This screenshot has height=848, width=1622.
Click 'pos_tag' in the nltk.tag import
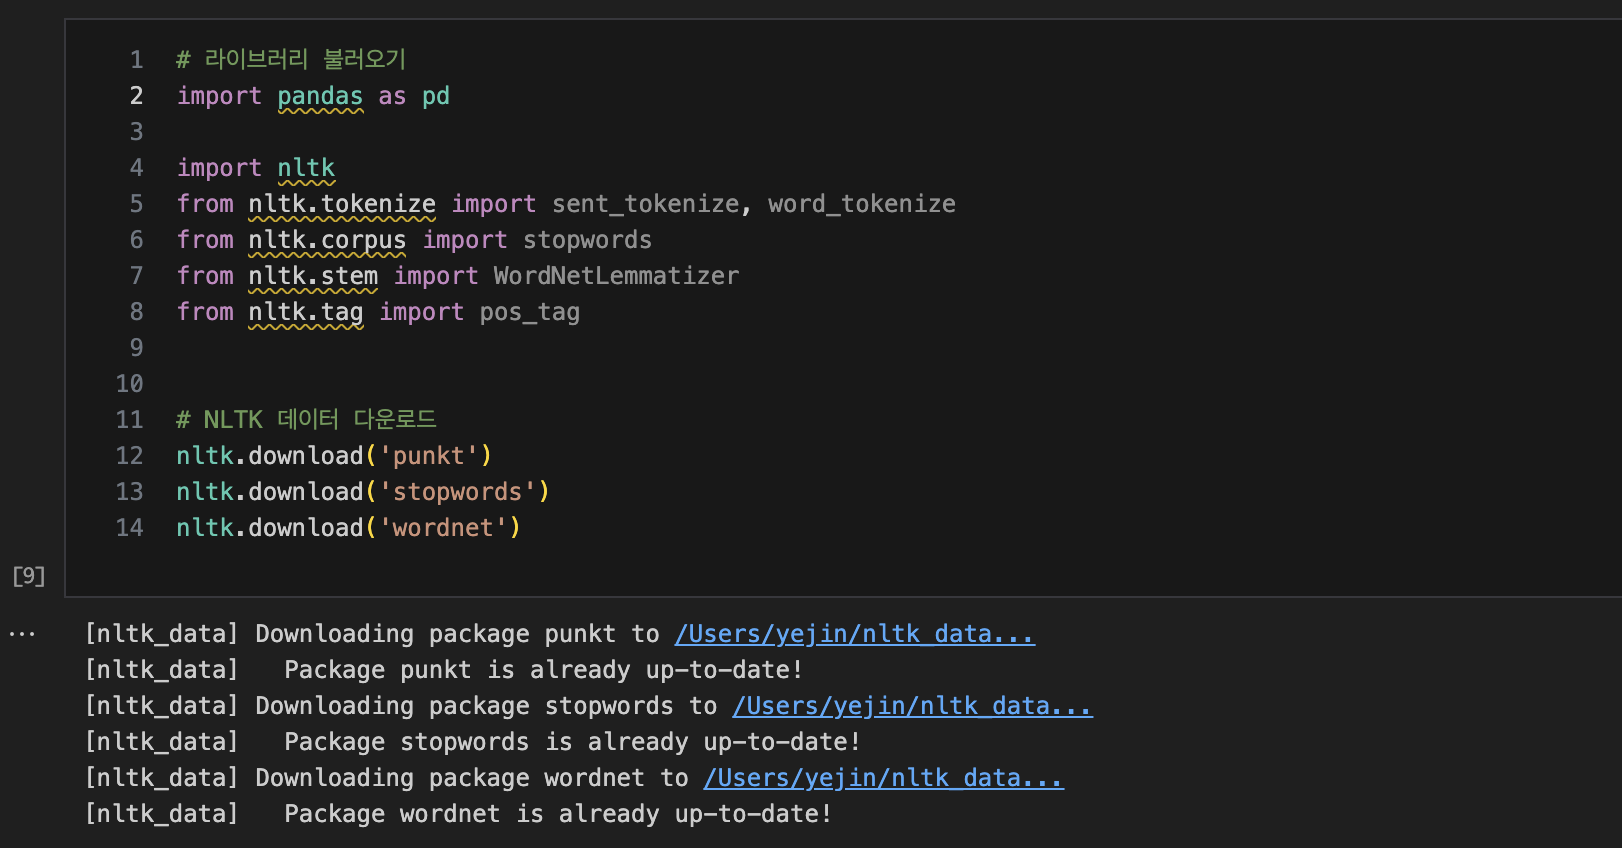coord(530,312)
